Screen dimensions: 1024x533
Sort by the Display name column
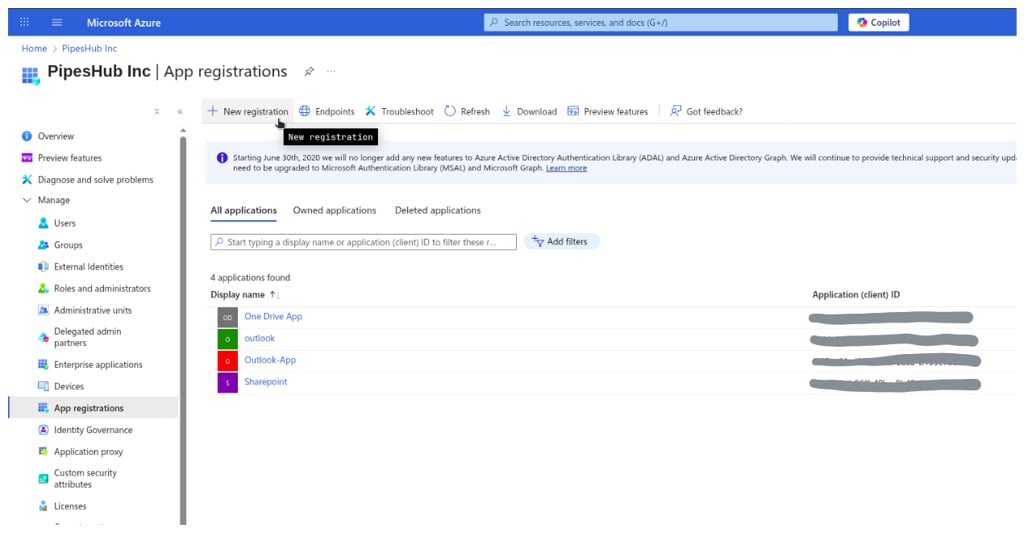tap(245, 295)
